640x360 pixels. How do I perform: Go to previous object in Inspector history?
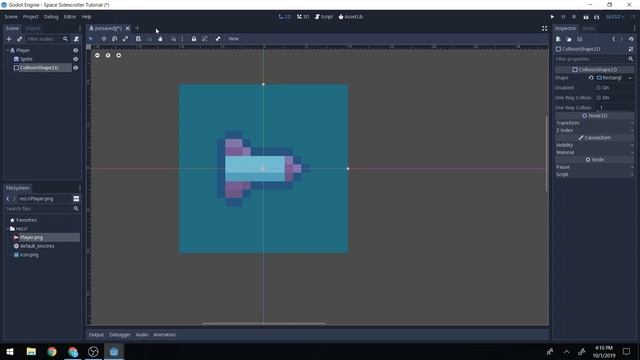(613, 39)
